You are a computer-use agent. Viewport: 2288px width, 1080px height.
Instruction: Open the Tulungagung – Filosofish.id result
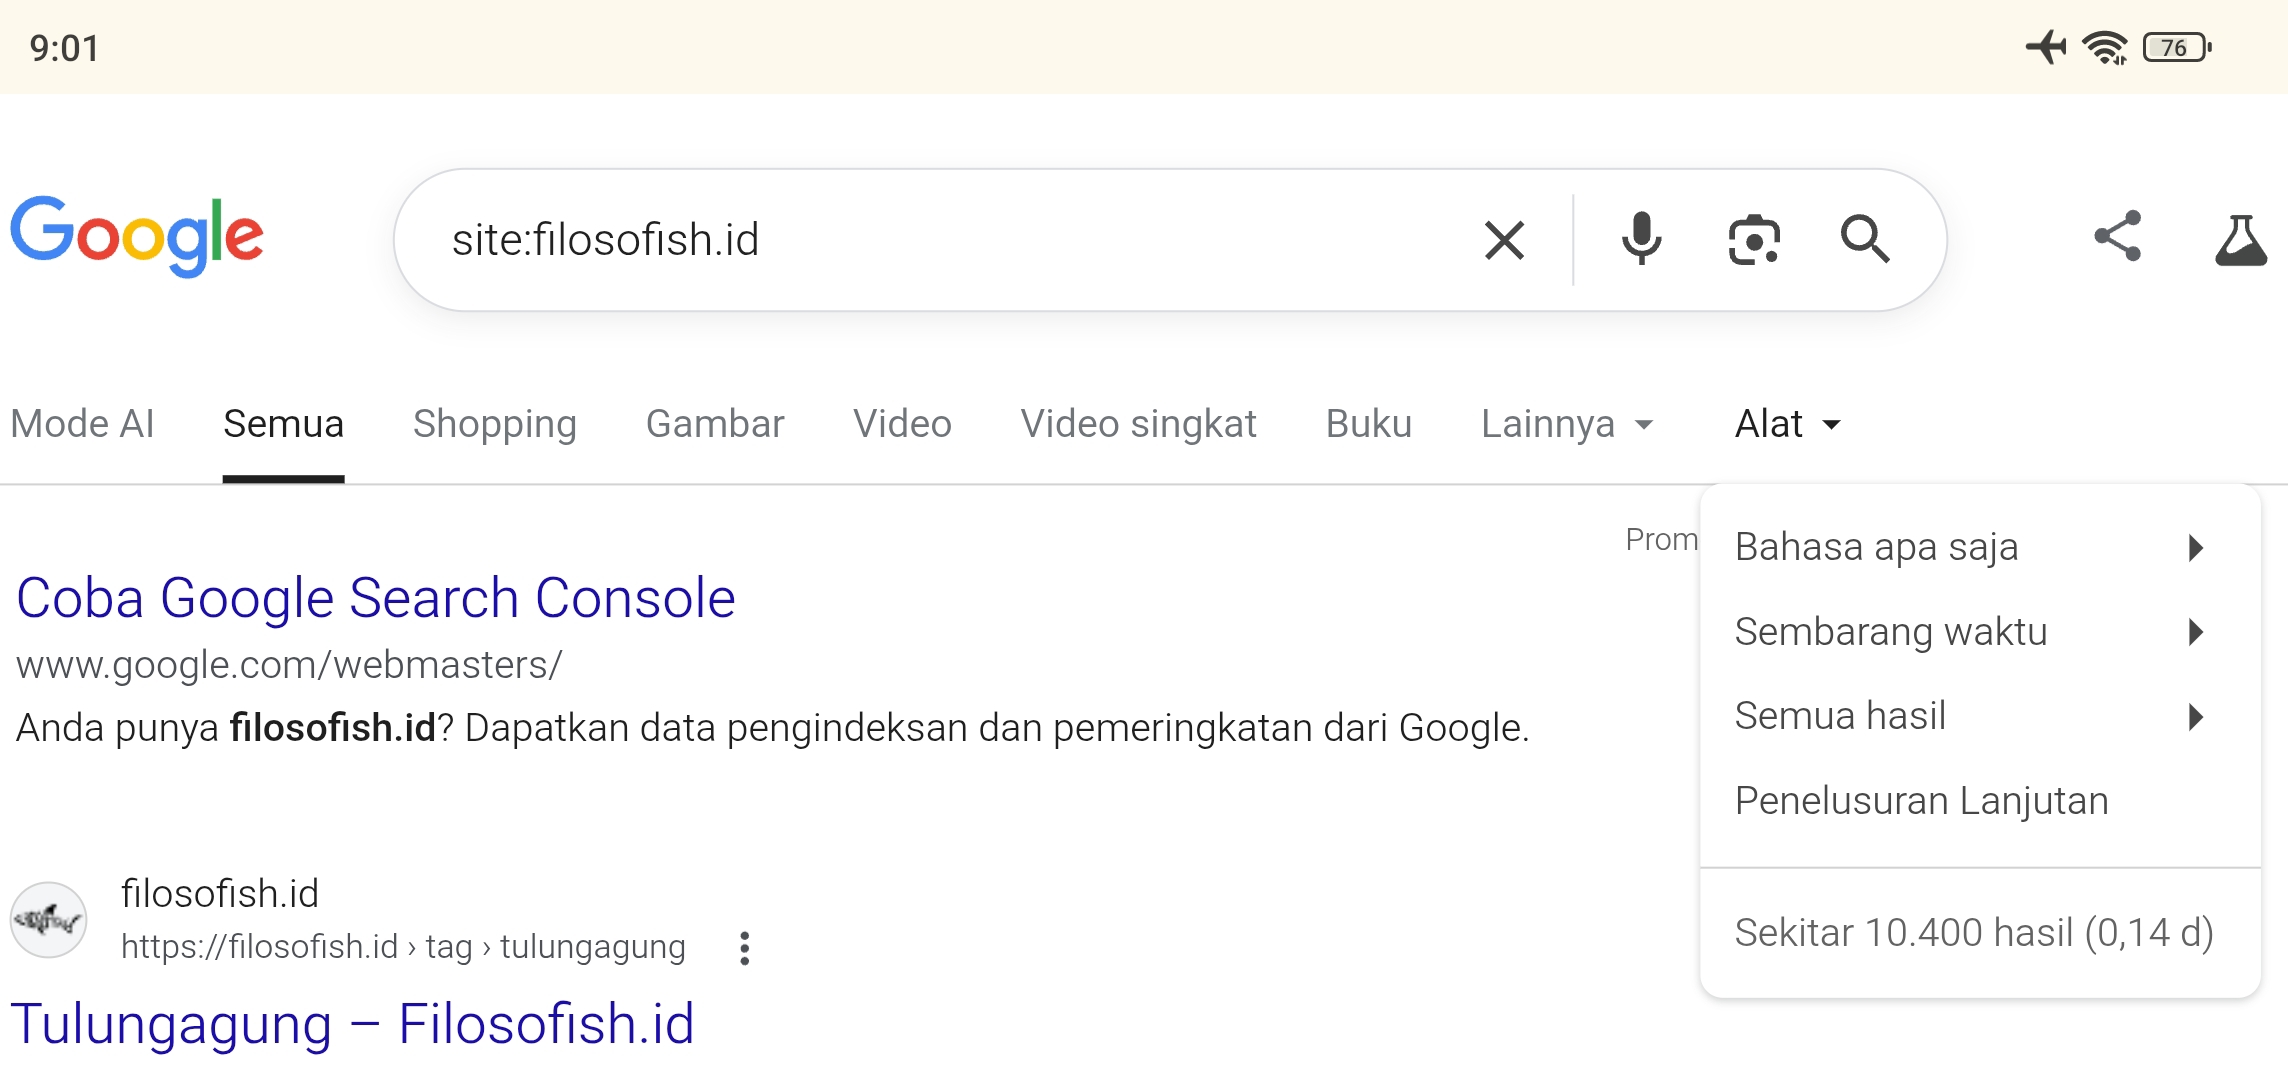[352, 1024]
